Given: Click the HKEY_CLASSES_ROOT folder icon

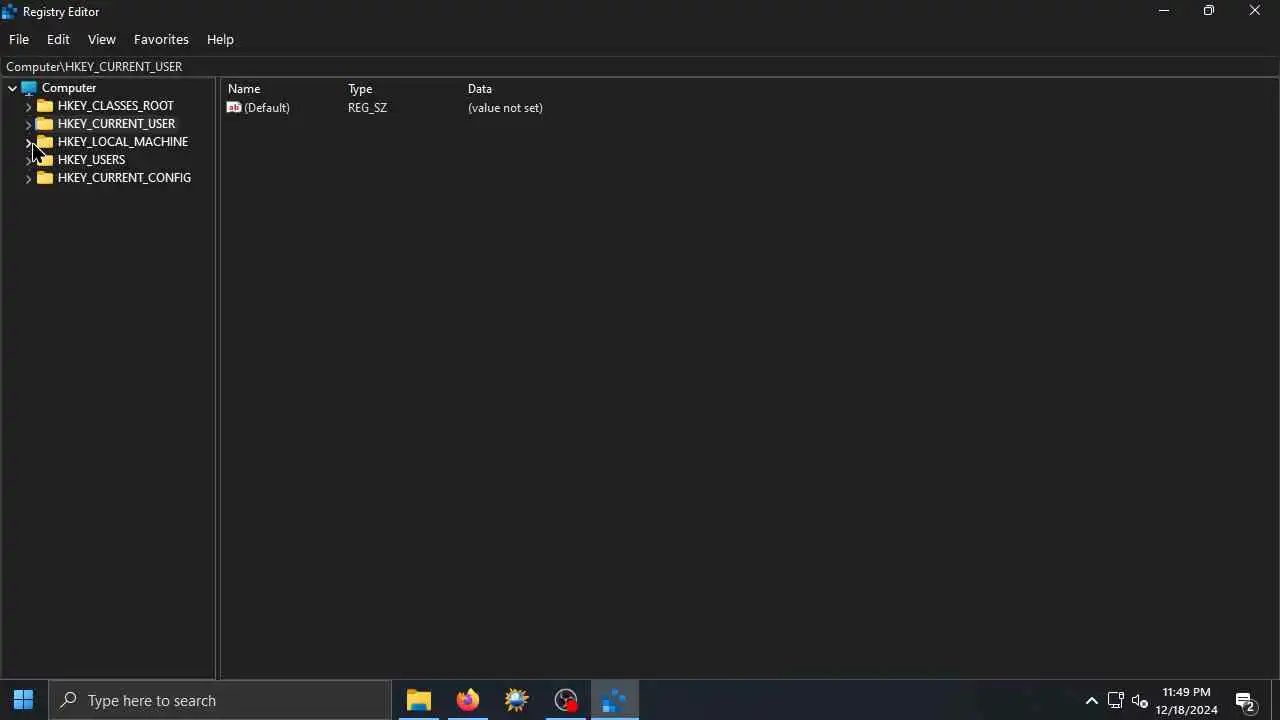Looking at the screenshot, I should click(45, 106).
